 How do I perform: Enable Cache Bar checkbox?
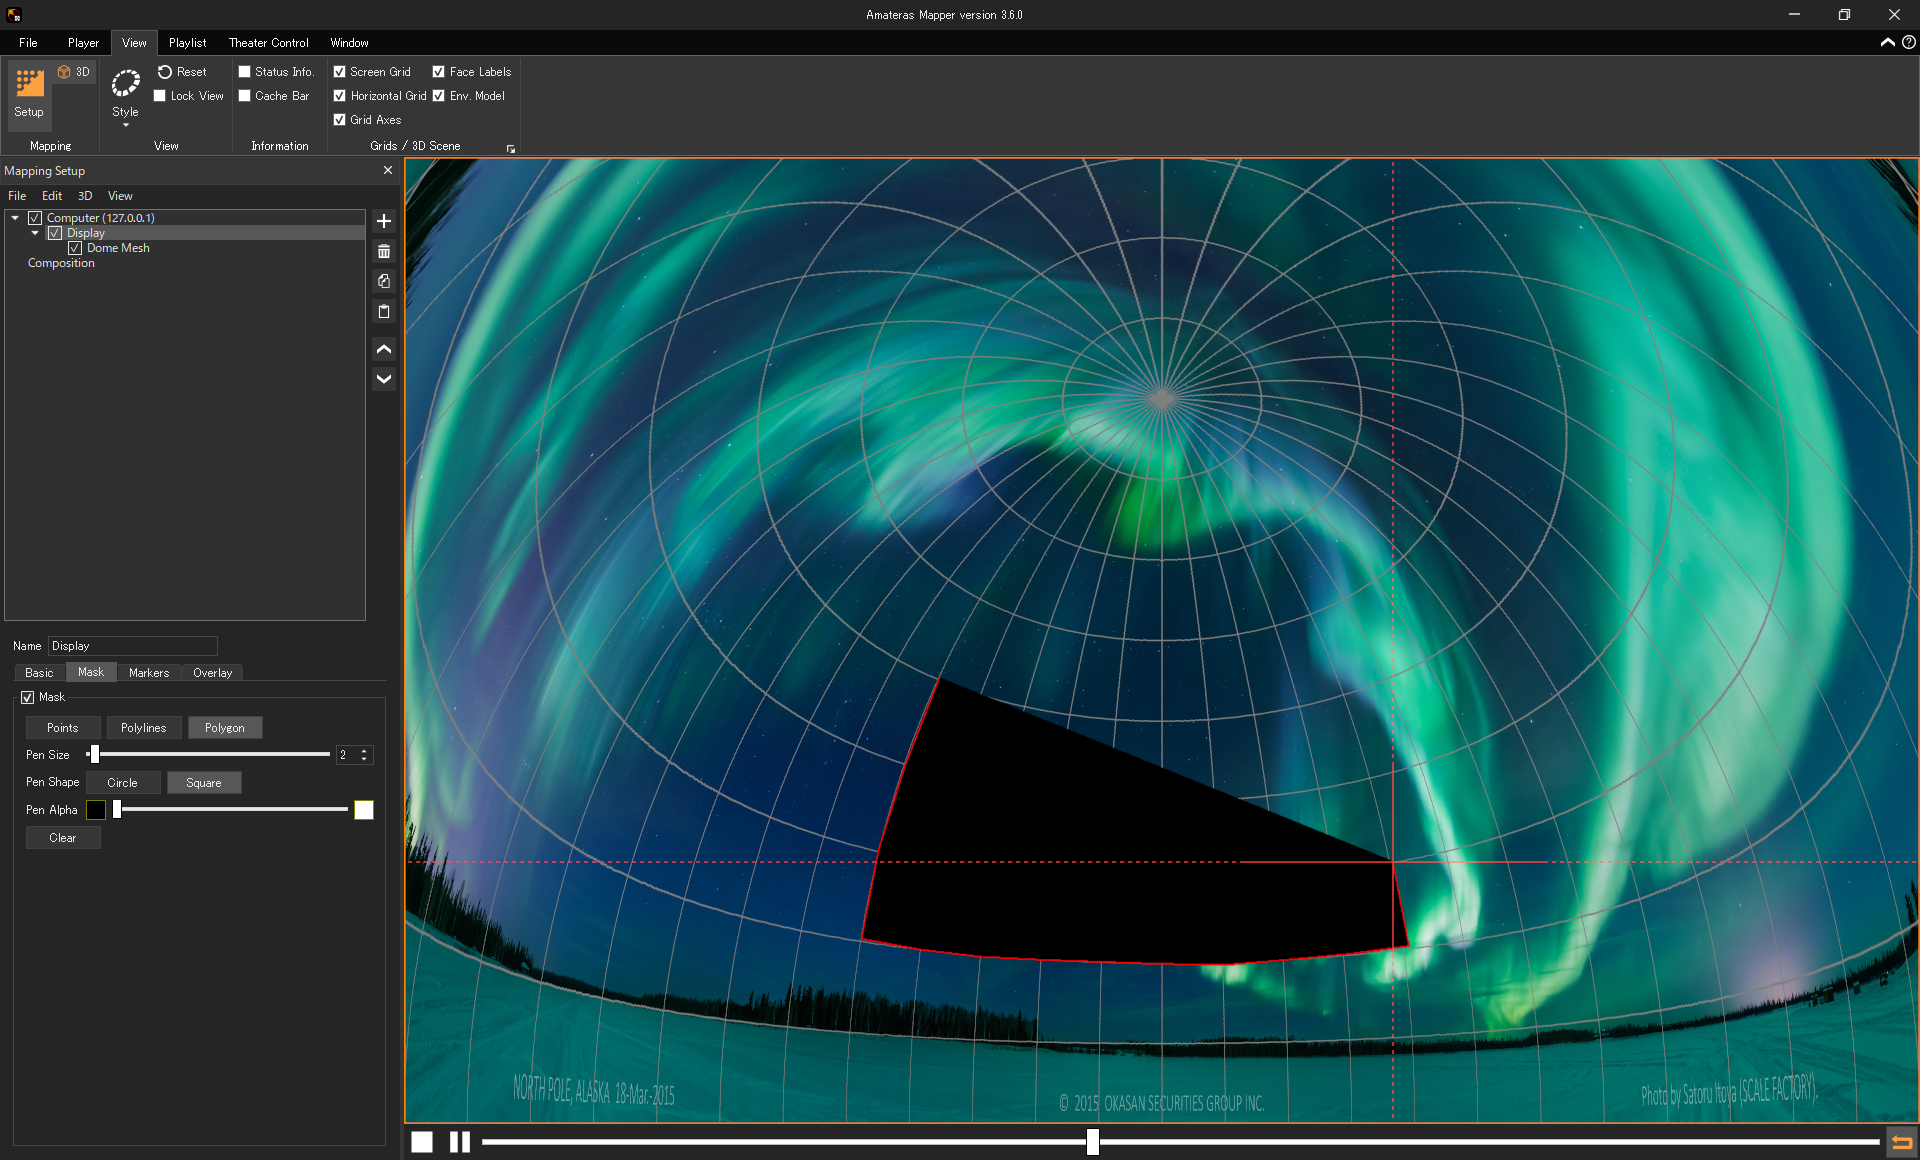244,96
